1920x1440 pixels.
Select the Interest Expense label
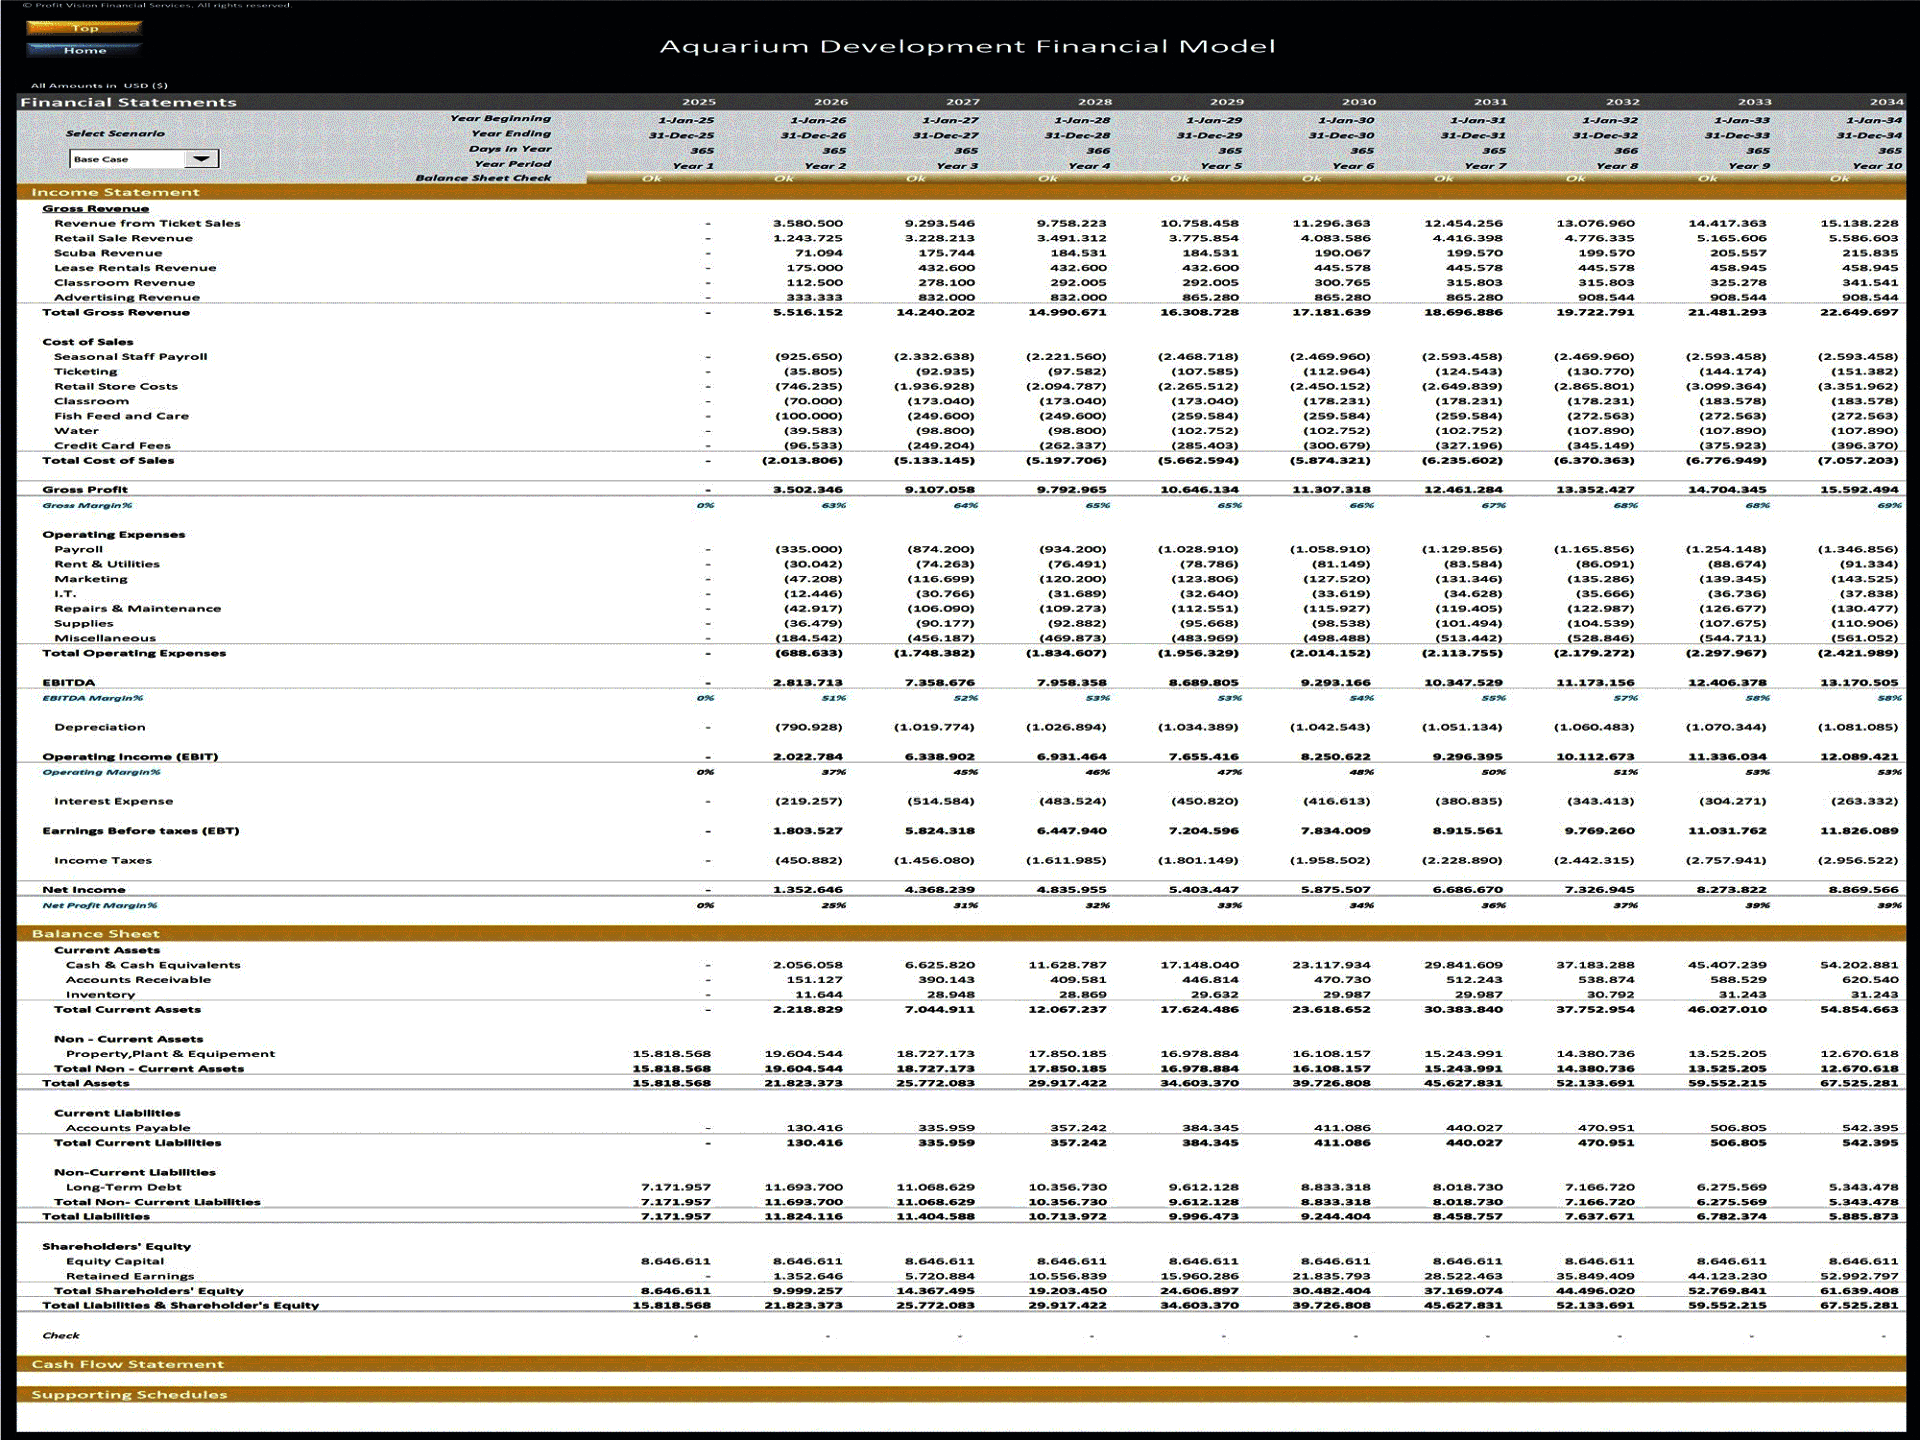pos(113,801)
